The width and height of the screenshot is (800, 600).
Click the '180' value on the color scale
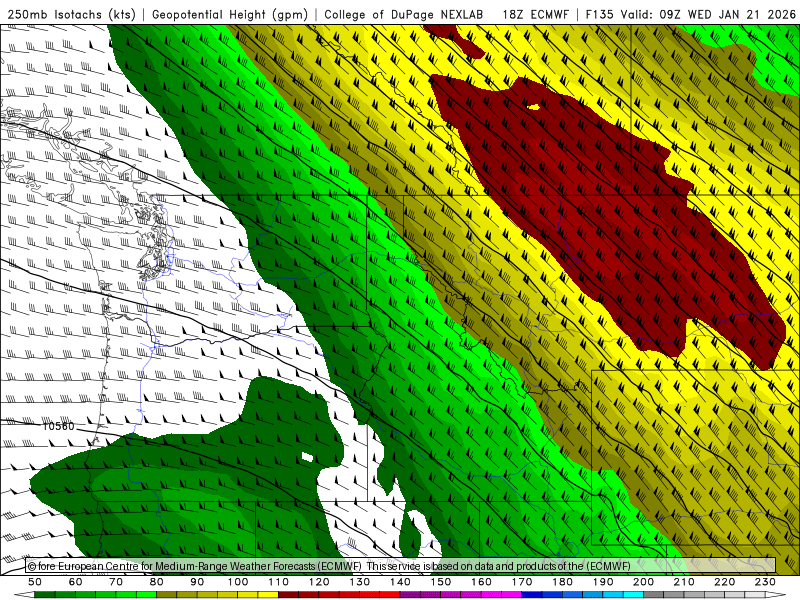tap(562, 582)
